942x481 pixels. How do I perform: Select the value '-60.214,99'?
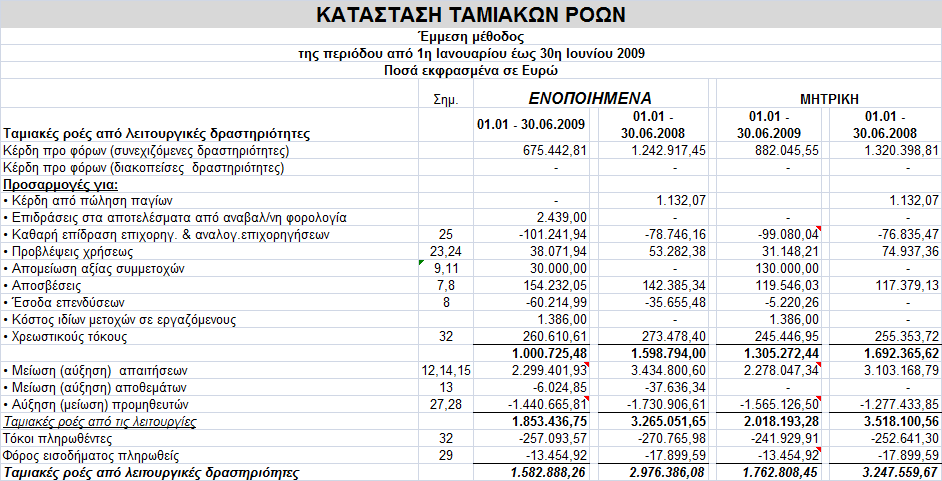(556, 303)
